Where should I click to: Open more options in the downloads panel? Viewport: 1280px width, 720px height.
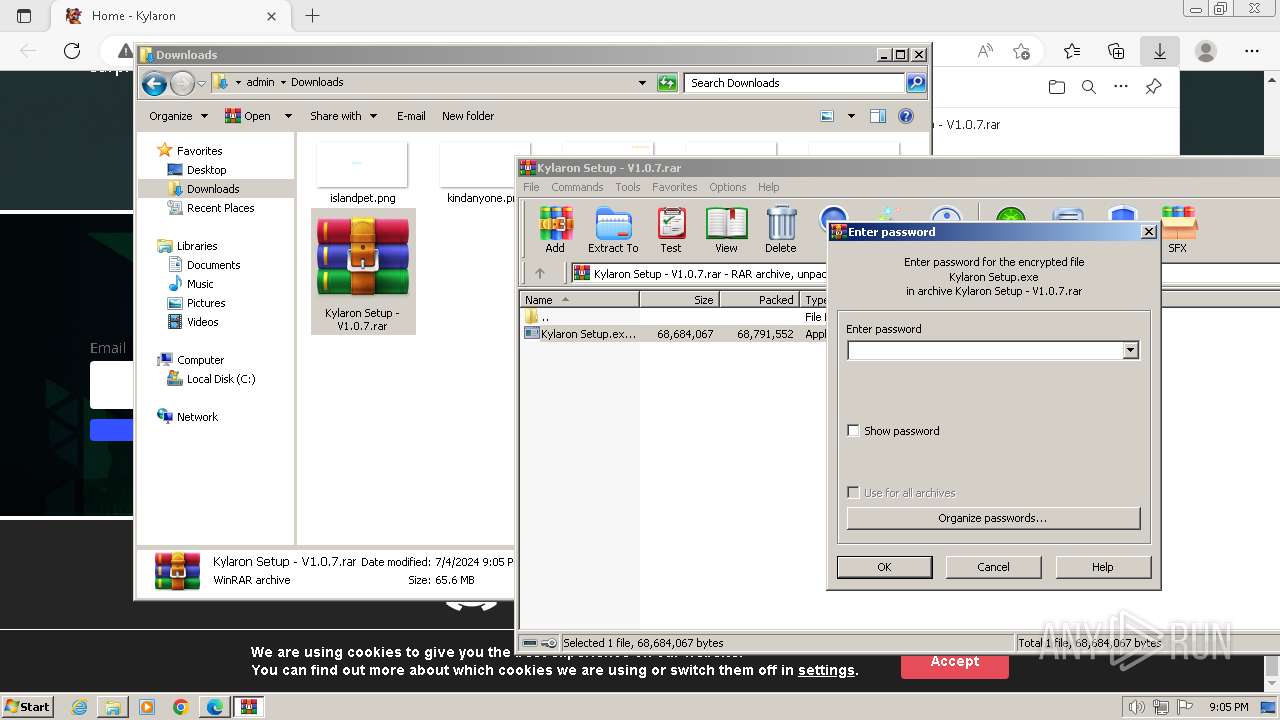tap(1121, 87)
